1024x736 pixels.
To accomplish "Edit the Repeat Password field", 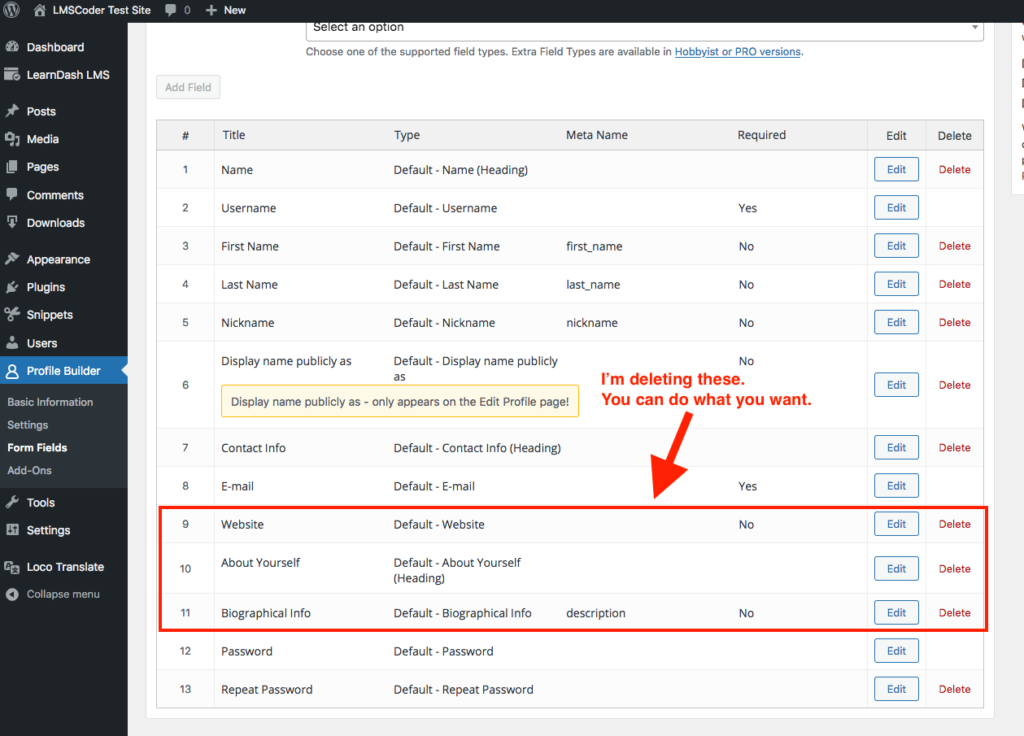I will [896, 689].
